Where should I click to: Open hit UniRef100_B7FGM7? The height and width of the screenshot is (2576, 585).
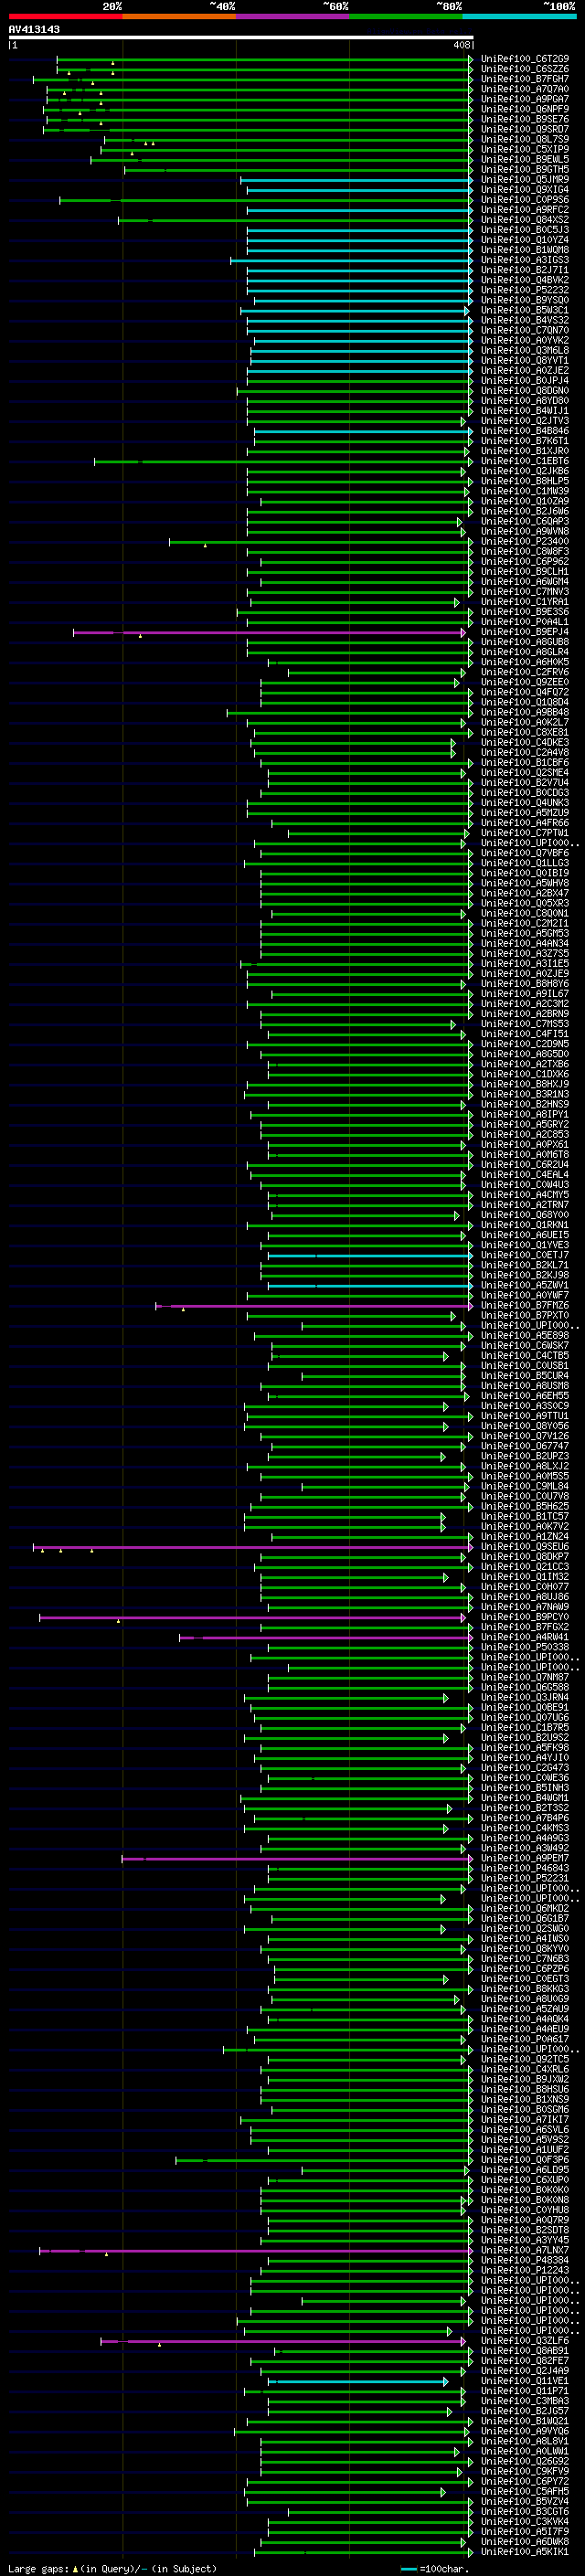pyautogui.click(x=524, y=79)
